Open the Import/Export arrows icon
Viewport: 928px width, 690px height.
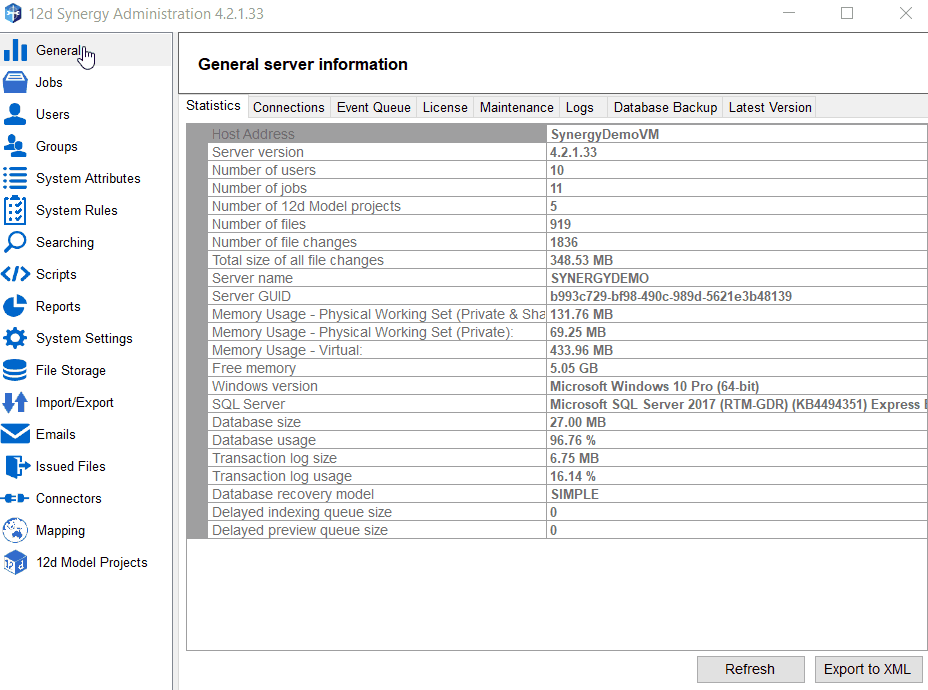tap(15, 402)
